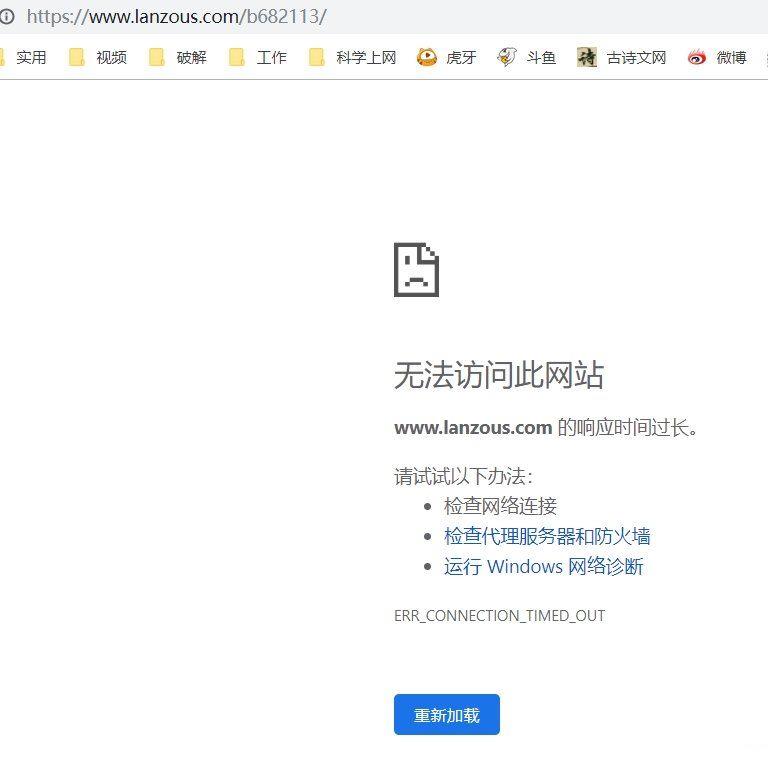The height and width of the screenshot is (765, 768).
Task: Open the 破解 bookmarks folder
Action: [x=178, y=57]
